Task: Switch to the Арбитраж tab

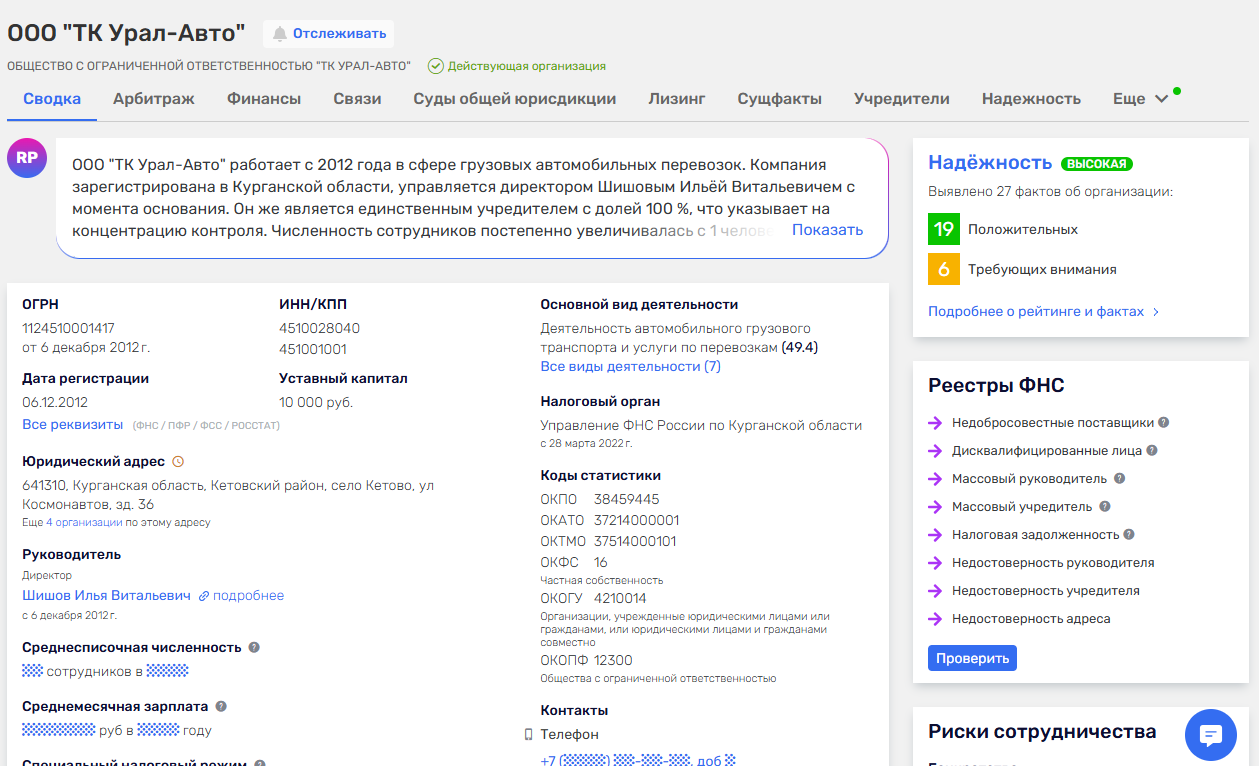Action: pyautogui.click(x=154, y=99)
